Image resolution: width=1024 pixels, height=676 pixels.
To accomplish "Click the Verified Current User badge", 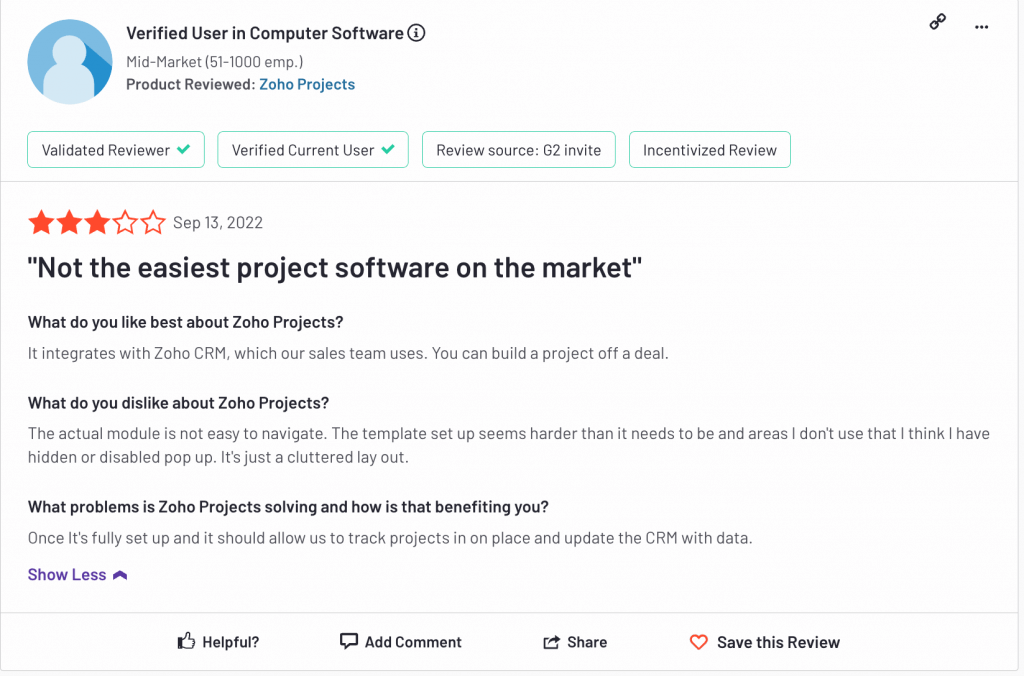I will pos(313,150).
